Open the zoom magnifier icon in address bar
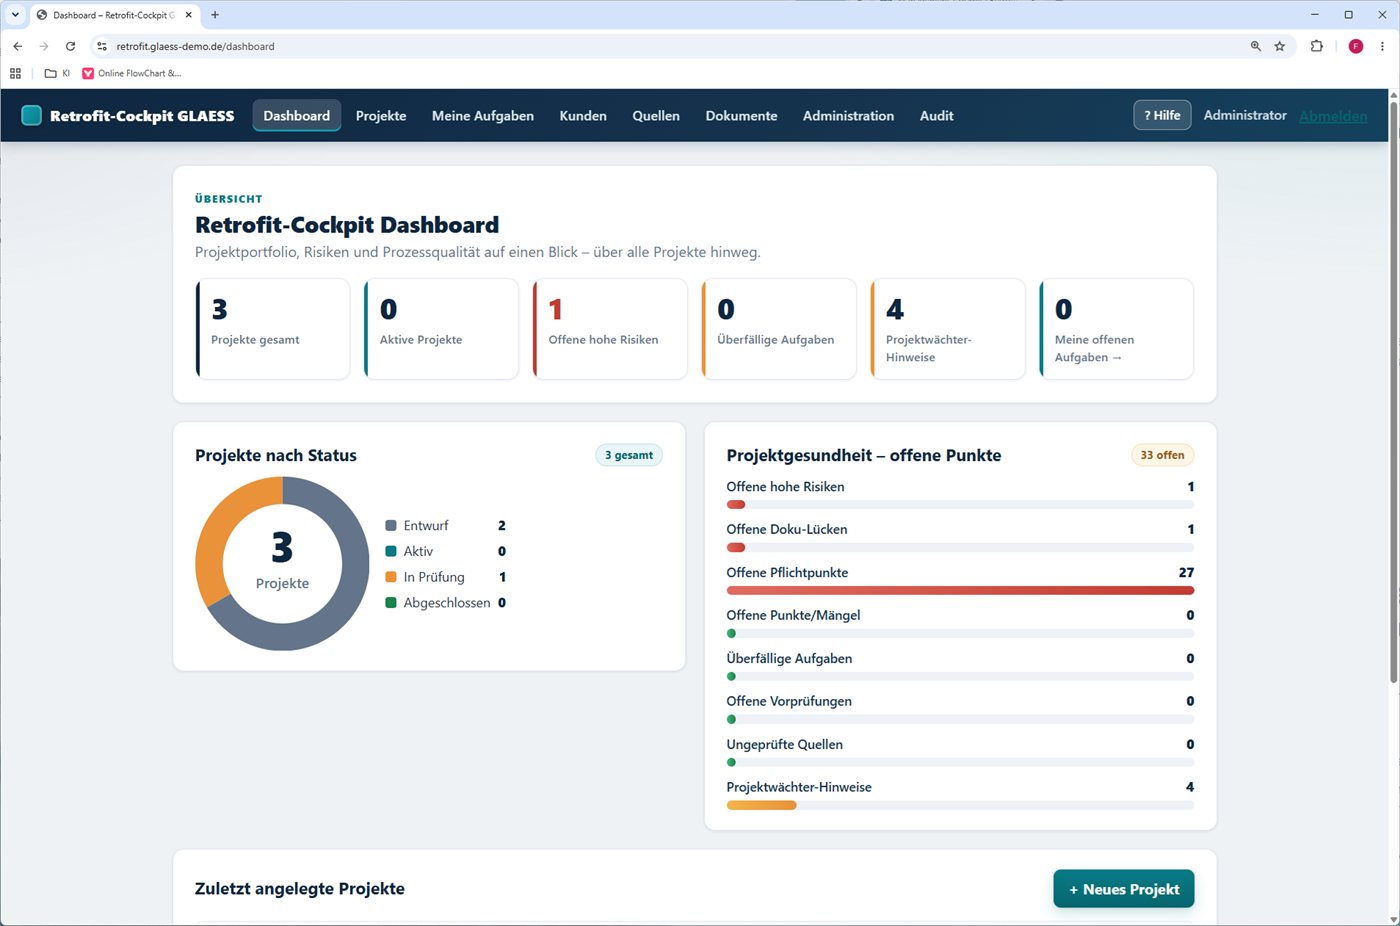This screenshot has height=926, width=1400. [1256, 46]
